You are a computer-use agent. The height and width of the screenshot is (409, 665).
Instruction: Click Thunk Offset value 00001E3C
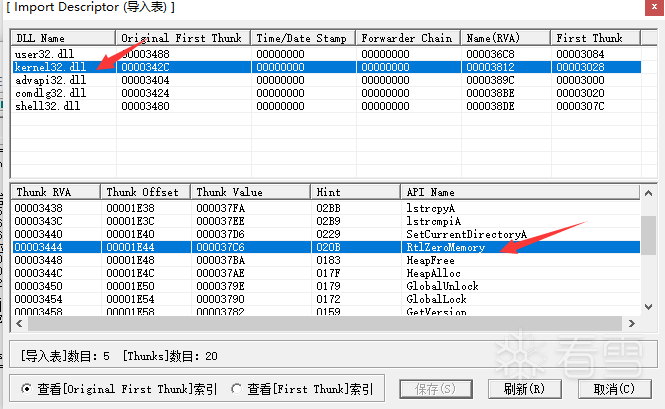coord(131,221)
